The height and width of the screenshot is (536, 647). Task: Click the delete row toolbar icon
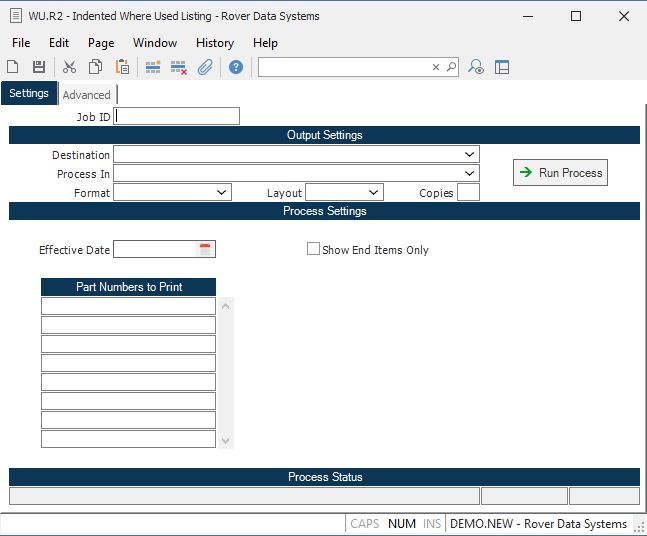pyautogui.click(x=179, y=67)
